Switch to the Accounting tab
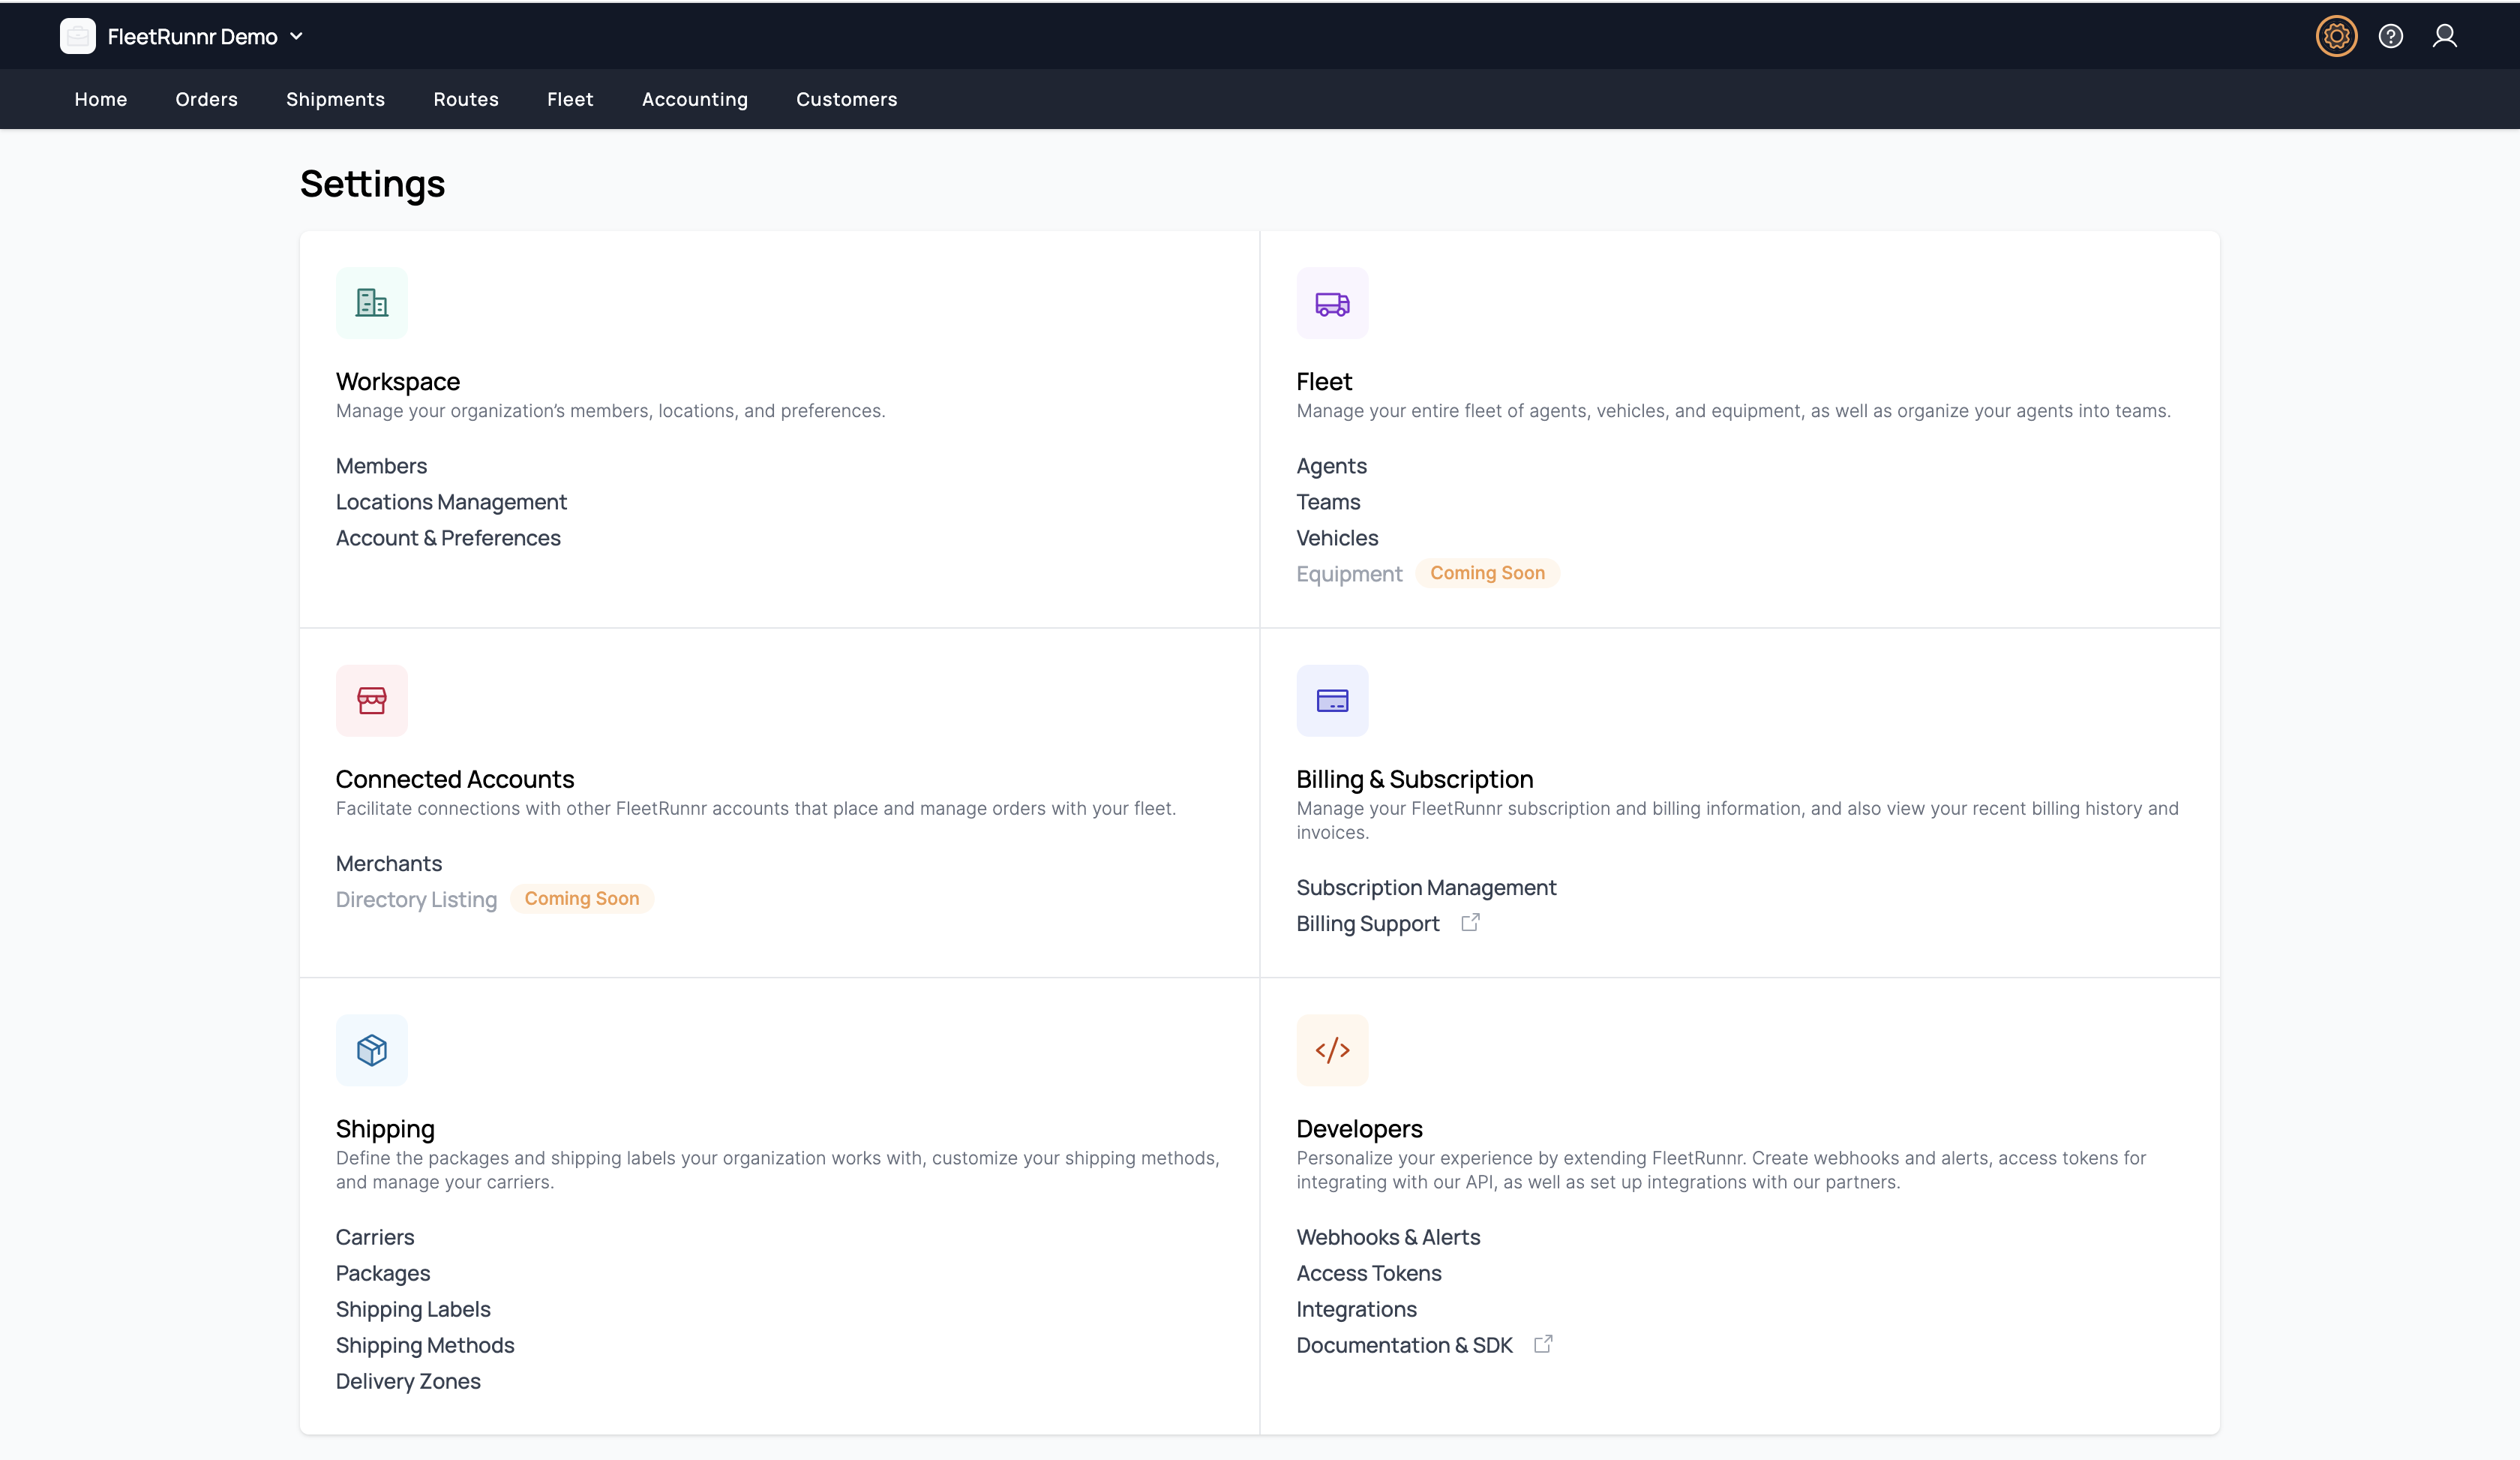Image resolution: width=2520 pixels, height=1460 pixels. point(694,99)
